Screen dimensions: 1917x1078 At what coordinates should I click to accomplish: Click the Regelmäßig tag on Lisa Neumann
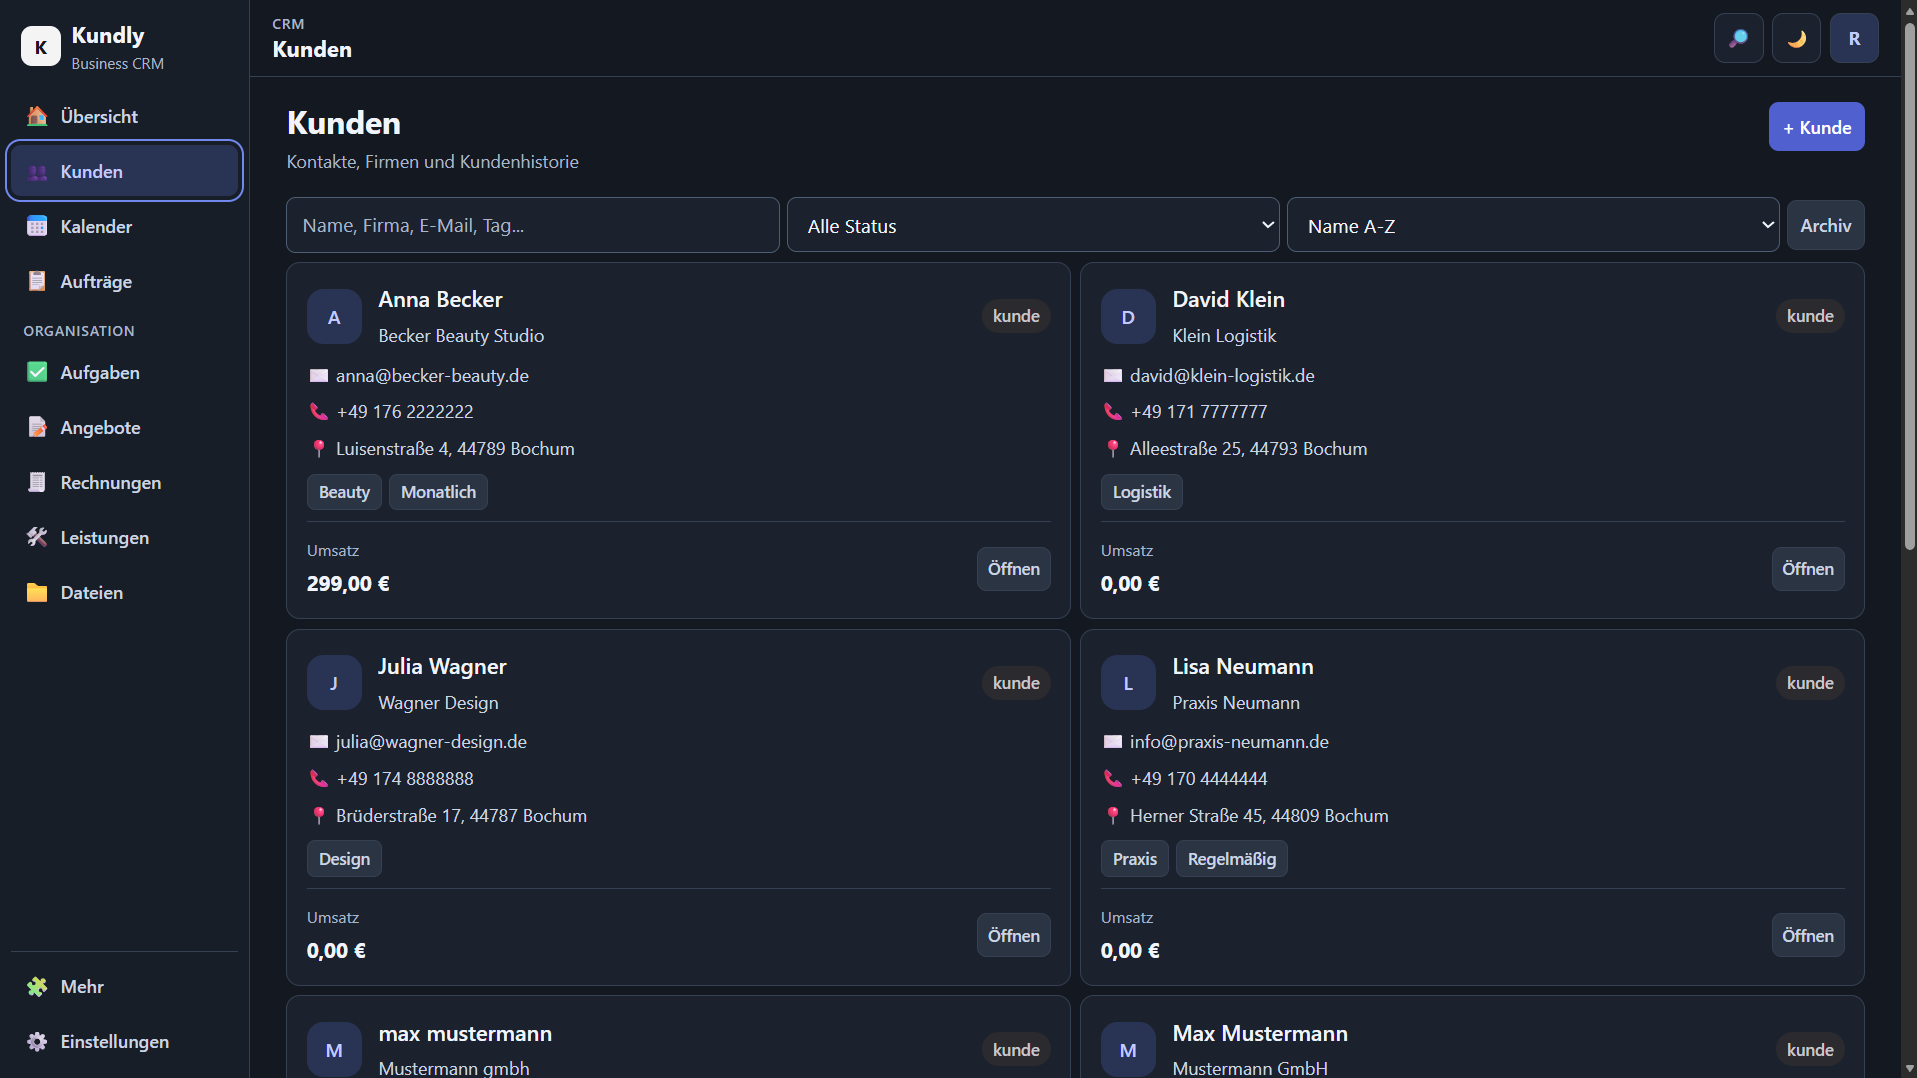click(1231, 859)
